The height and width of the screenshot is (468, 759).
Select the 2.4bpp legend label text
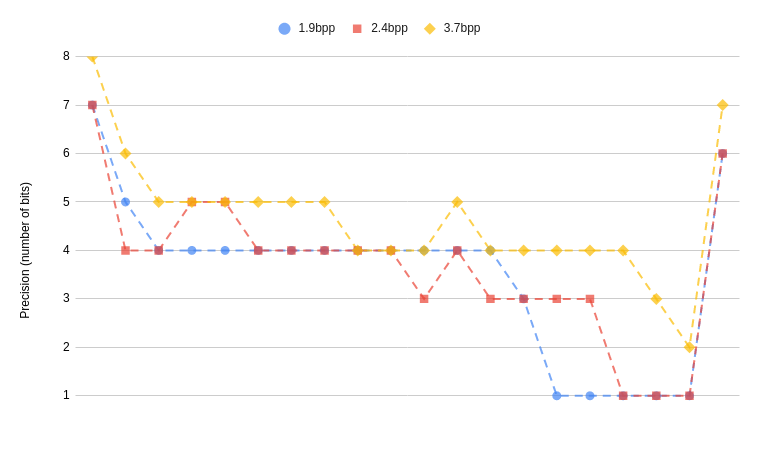tap(389, 28)
